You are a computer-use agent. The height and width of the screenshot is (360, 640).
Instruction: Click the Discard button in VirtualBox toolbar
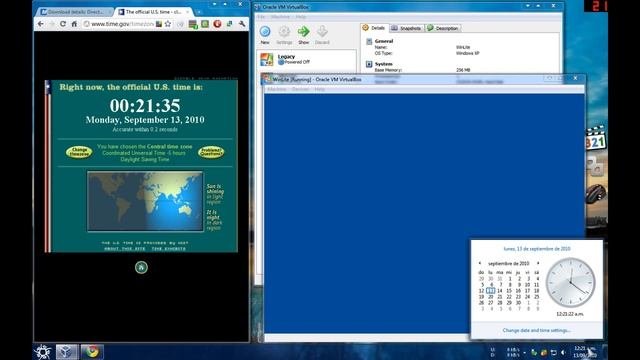322,35
